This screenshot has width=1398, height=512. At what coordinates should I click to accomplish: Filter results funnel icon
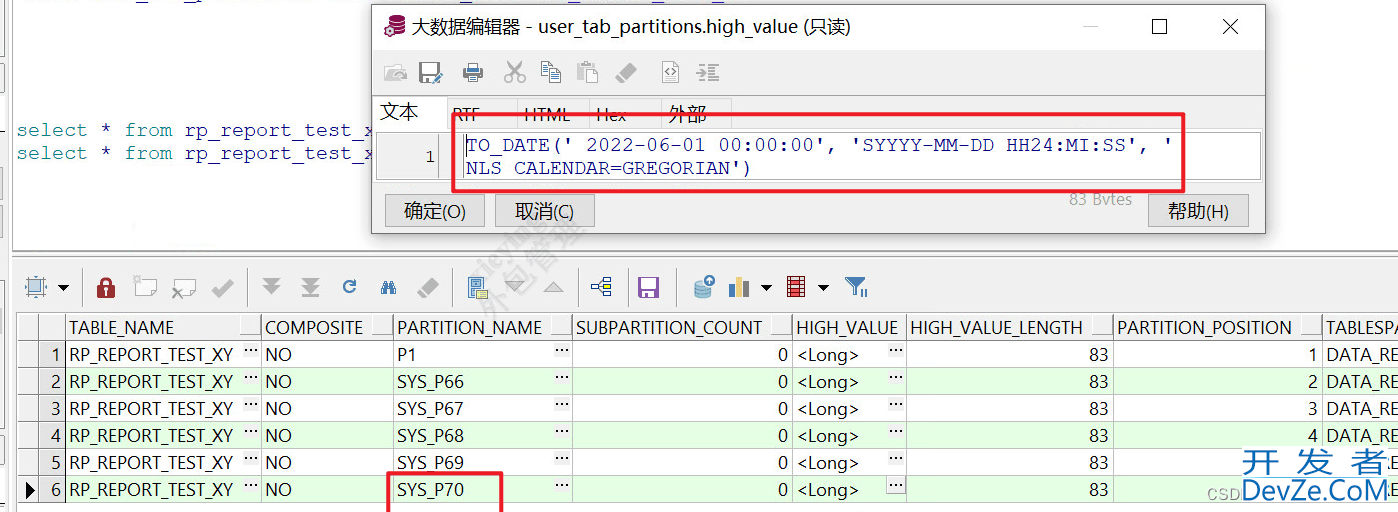(856, 288)
